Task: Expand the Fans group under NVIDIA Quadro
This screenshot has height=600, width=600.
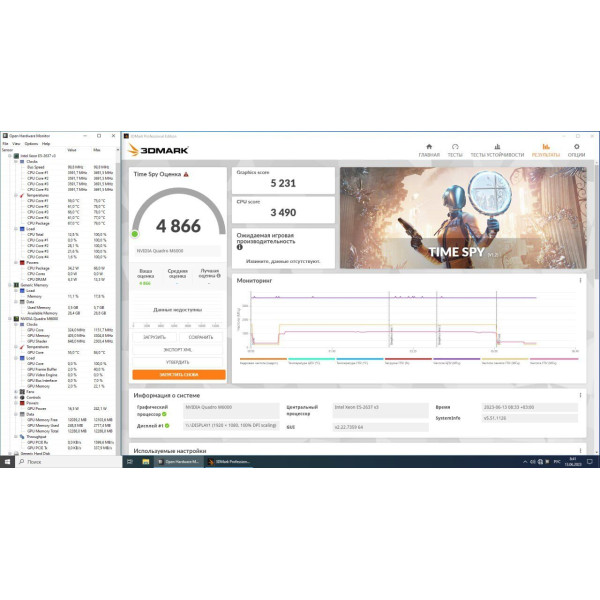Action: 16,392
